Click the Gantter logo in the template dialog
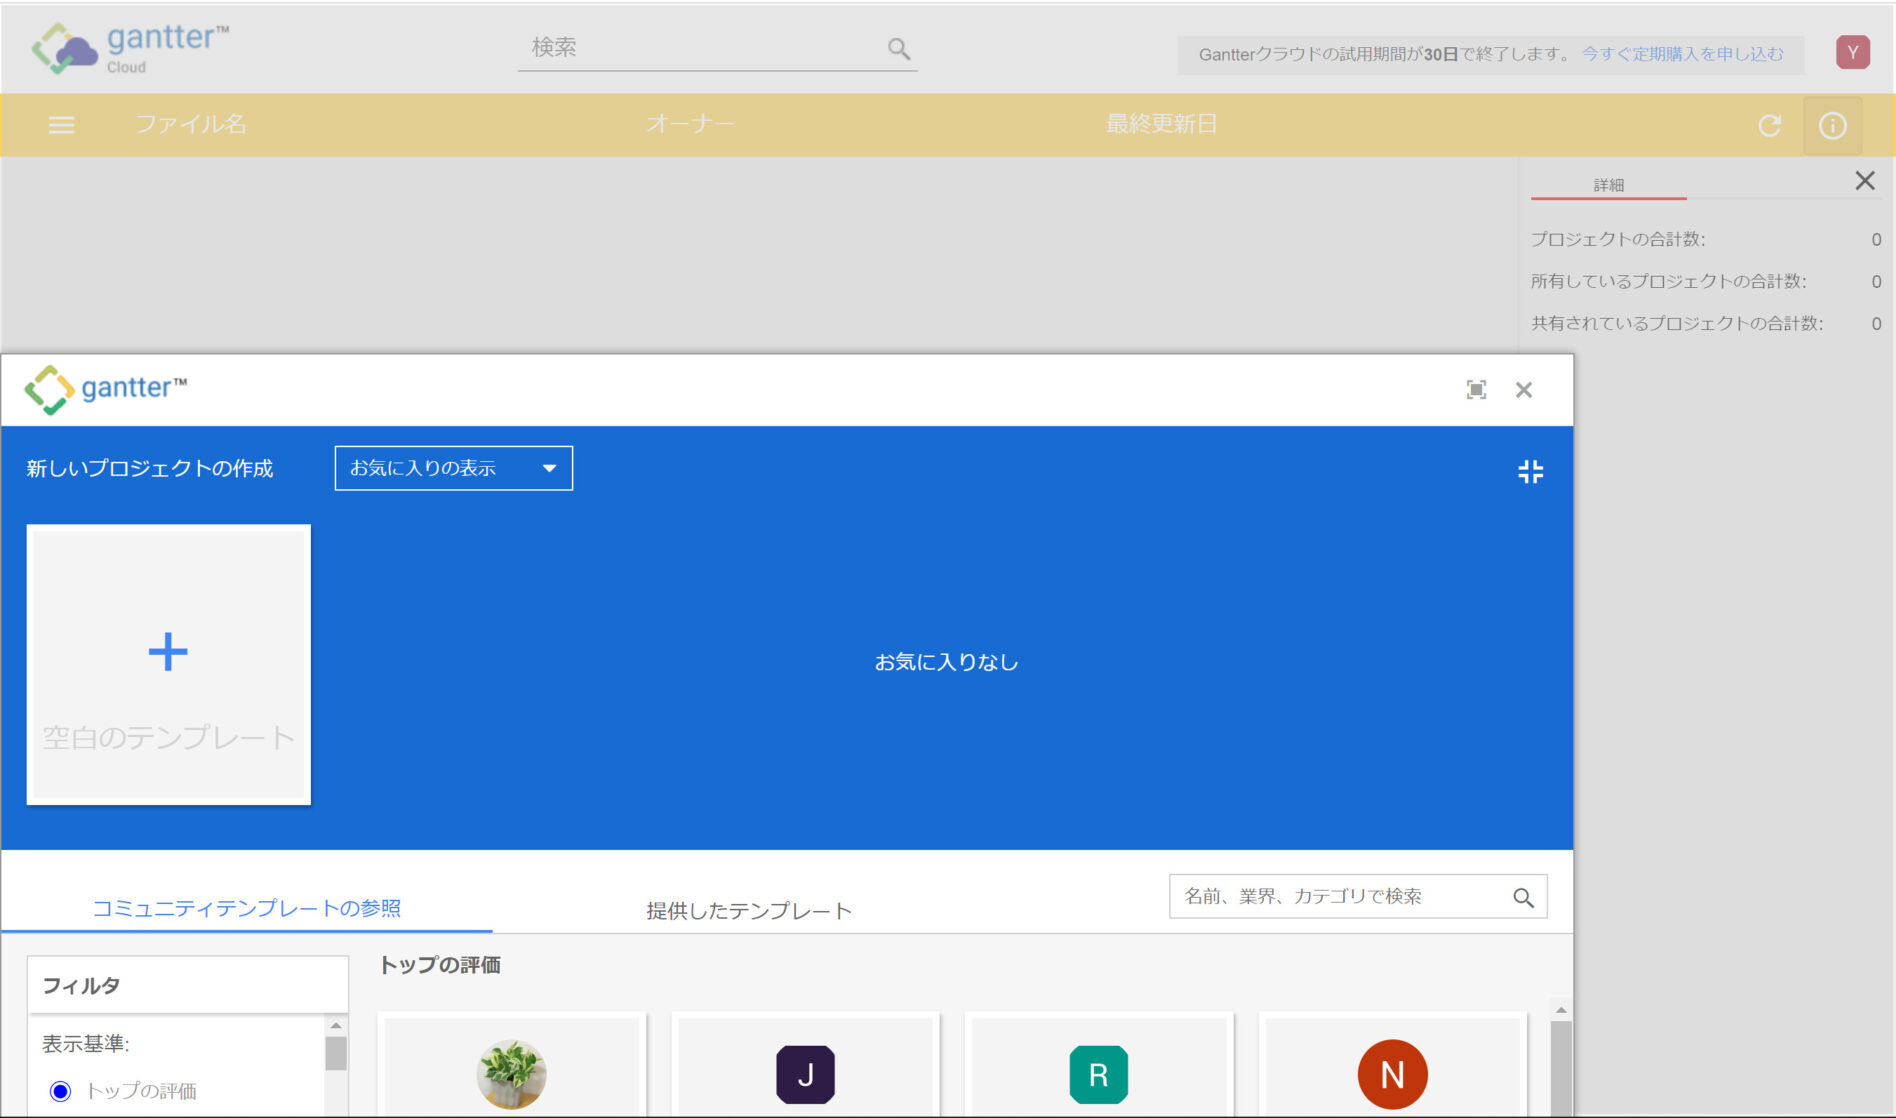This screenshot has height=1118, width=1896. [x=107, y=388]
